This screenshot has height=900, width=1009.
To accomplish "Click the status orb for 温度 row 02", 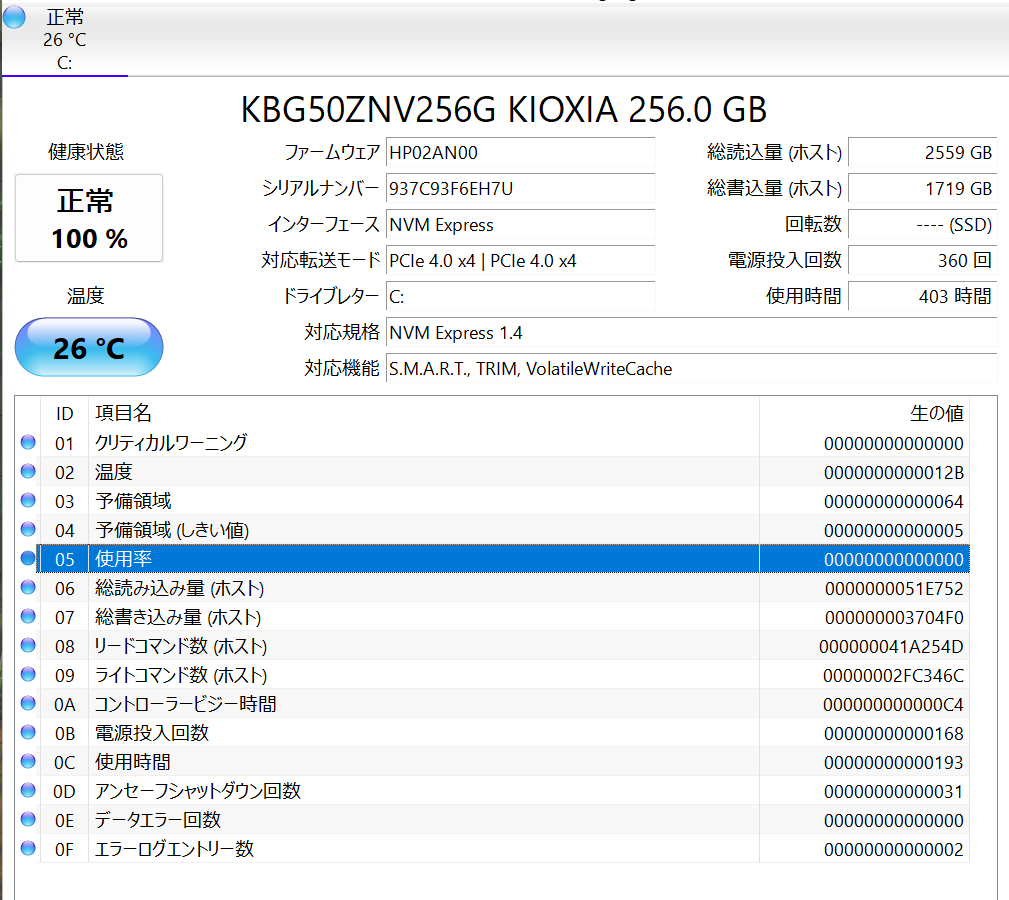I will point(28,472).
